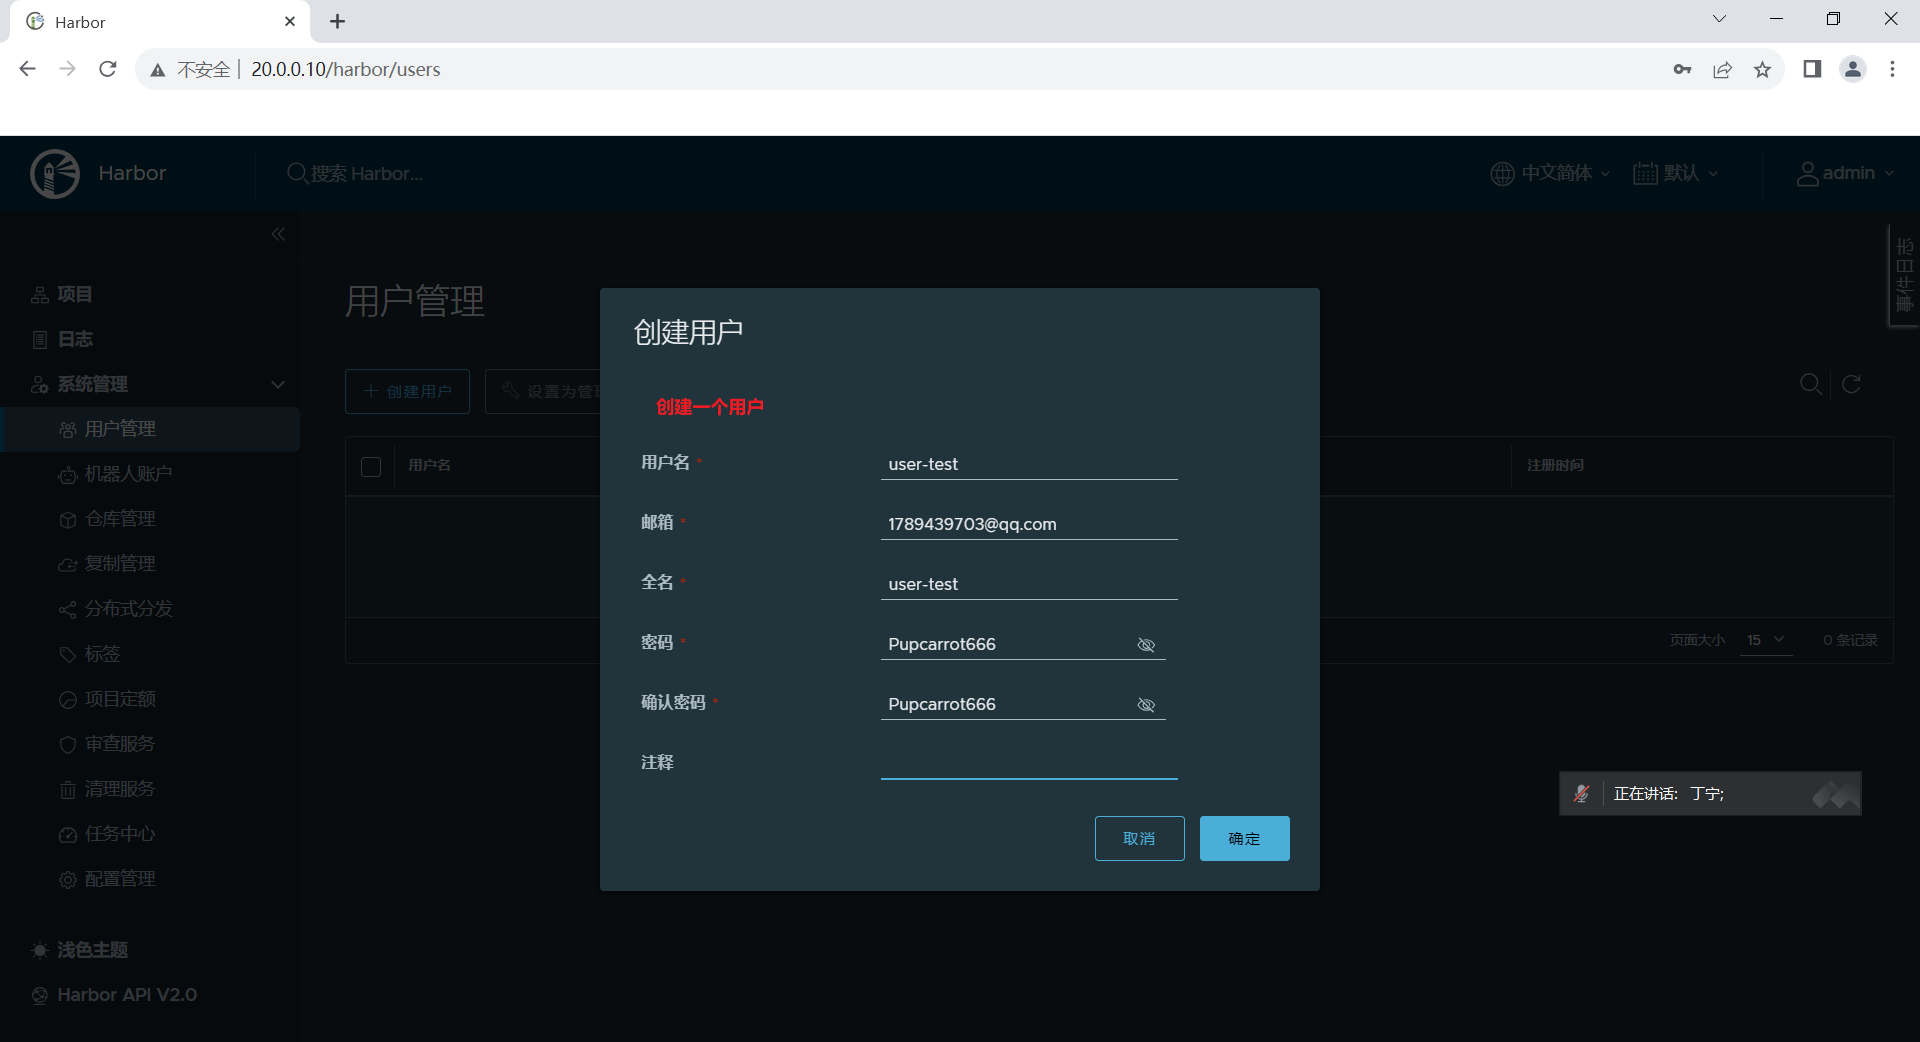Open the 中文简体 language dropdown
Image resolution: width=1920 pixels, height=1042 pixels.
tap(1550, 173)
